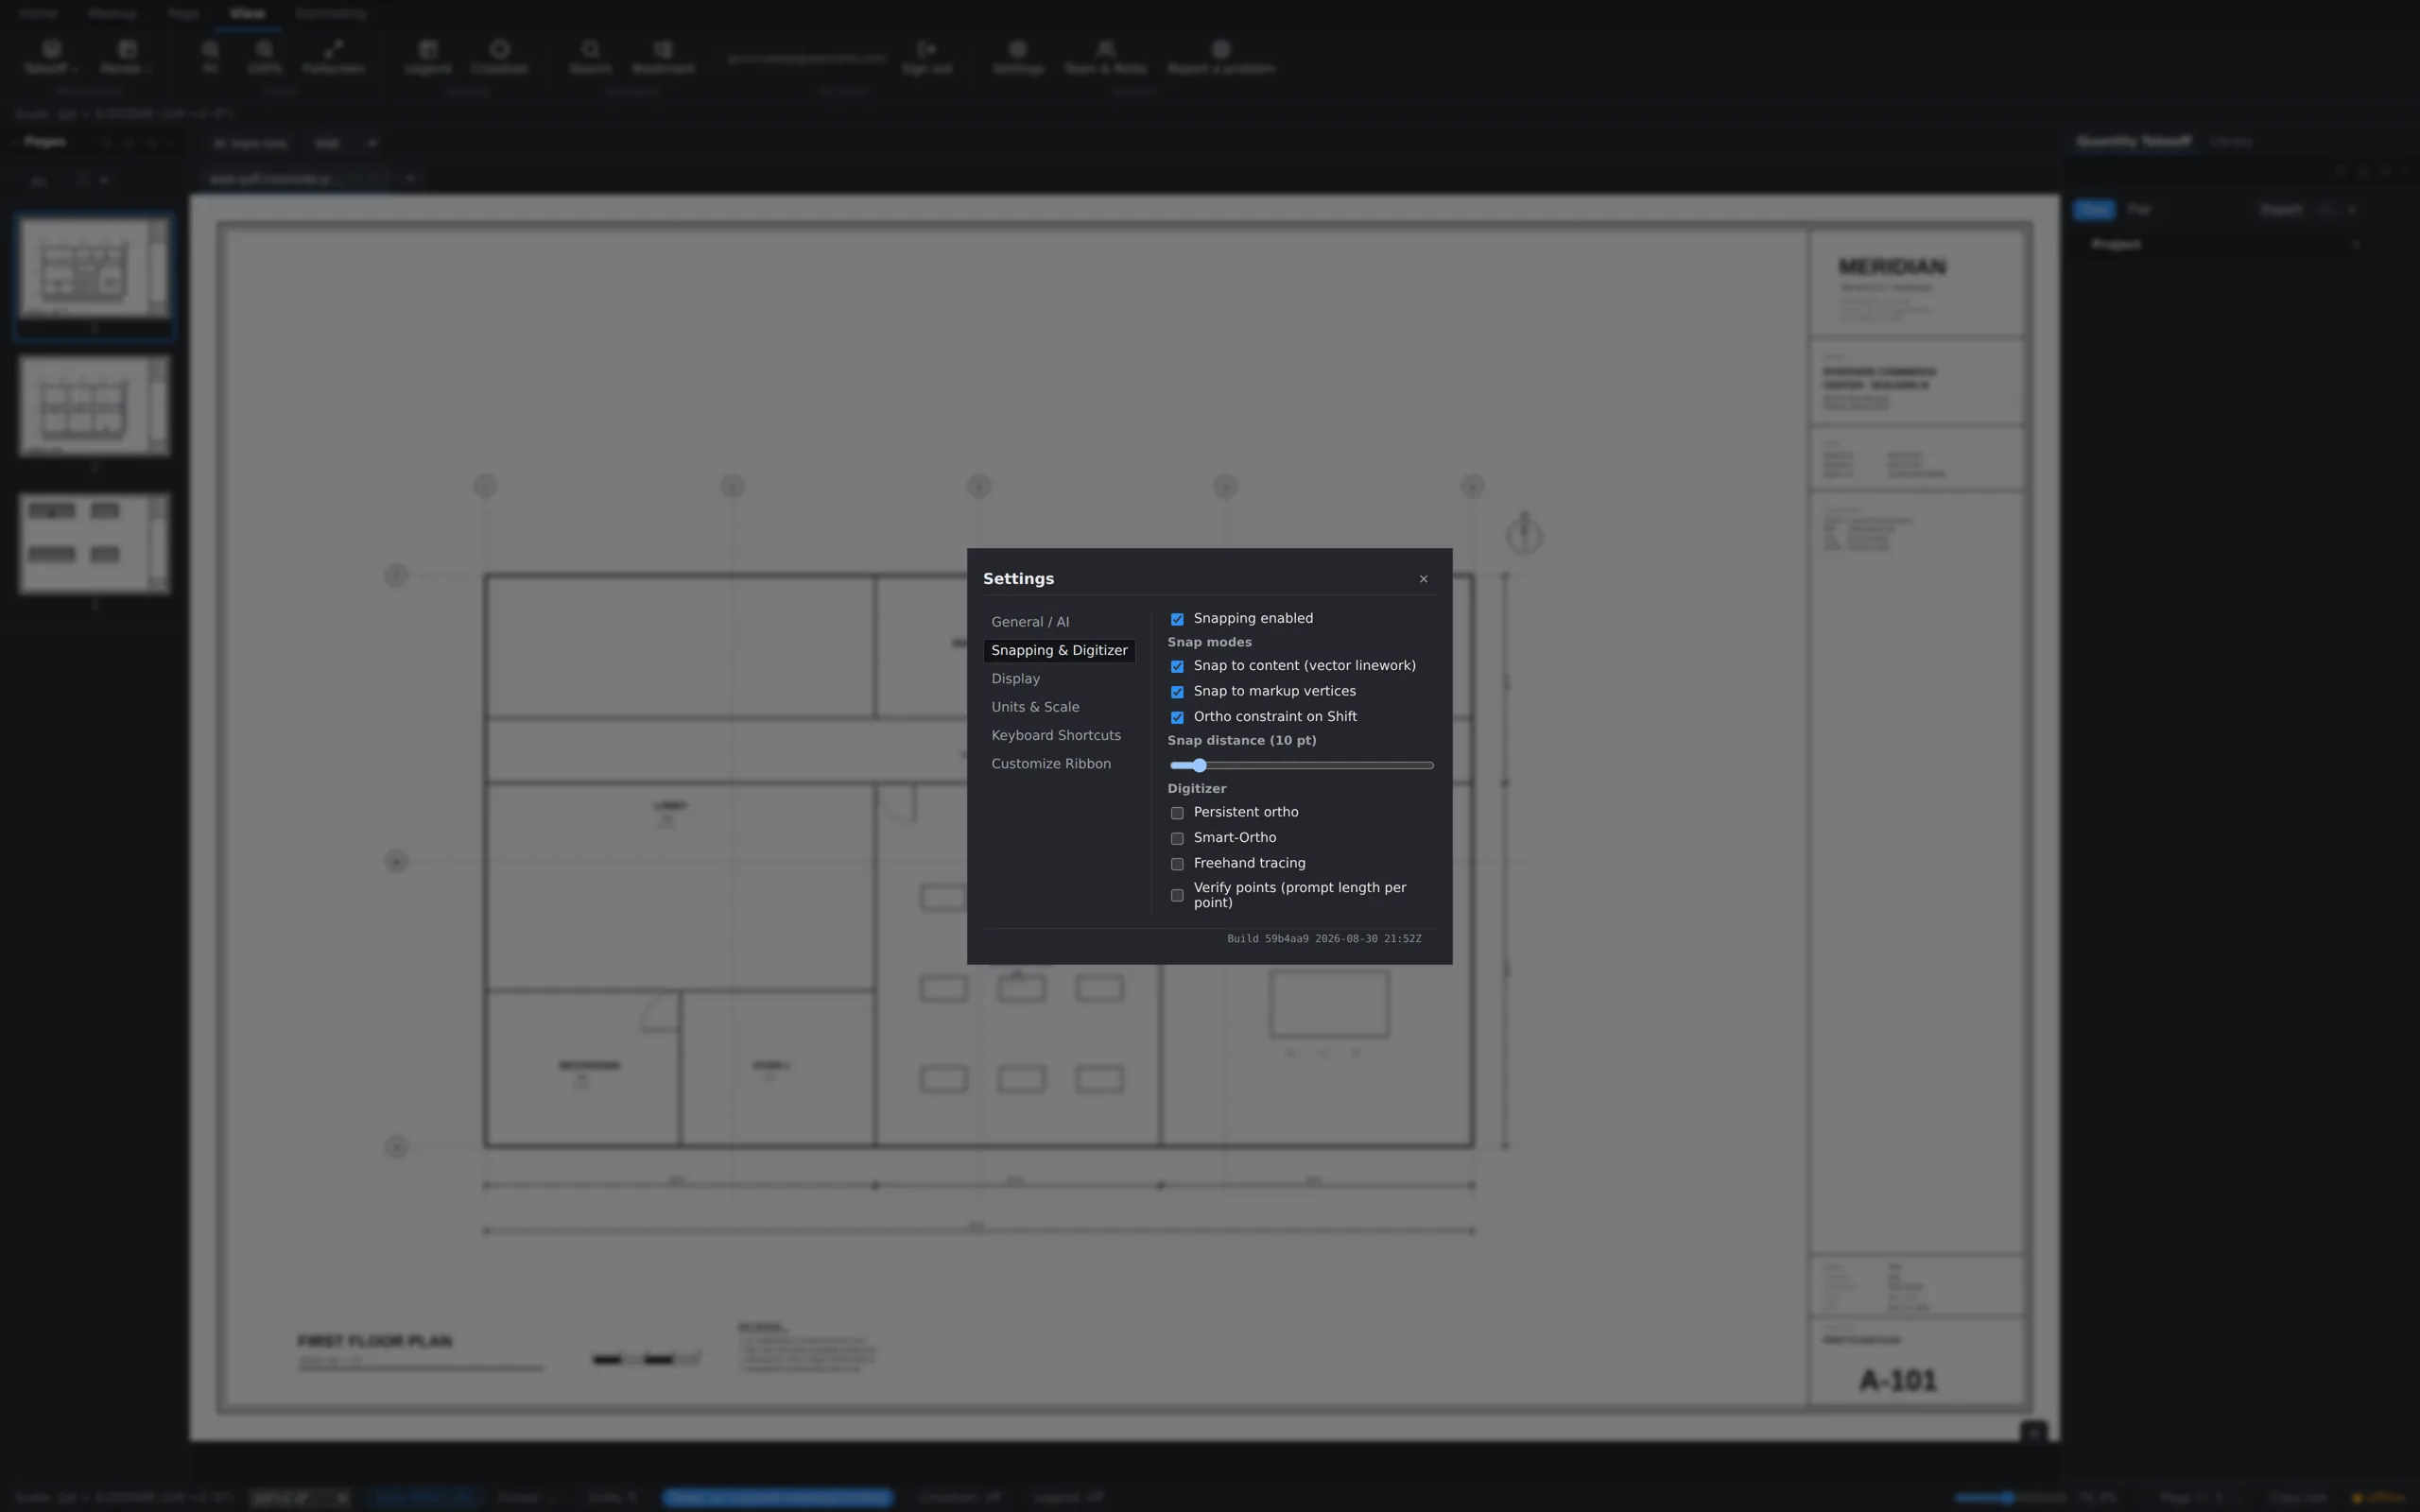The image size is (2420, 1512).
Task: Select the Flat view button
Action: [2138, 210]
